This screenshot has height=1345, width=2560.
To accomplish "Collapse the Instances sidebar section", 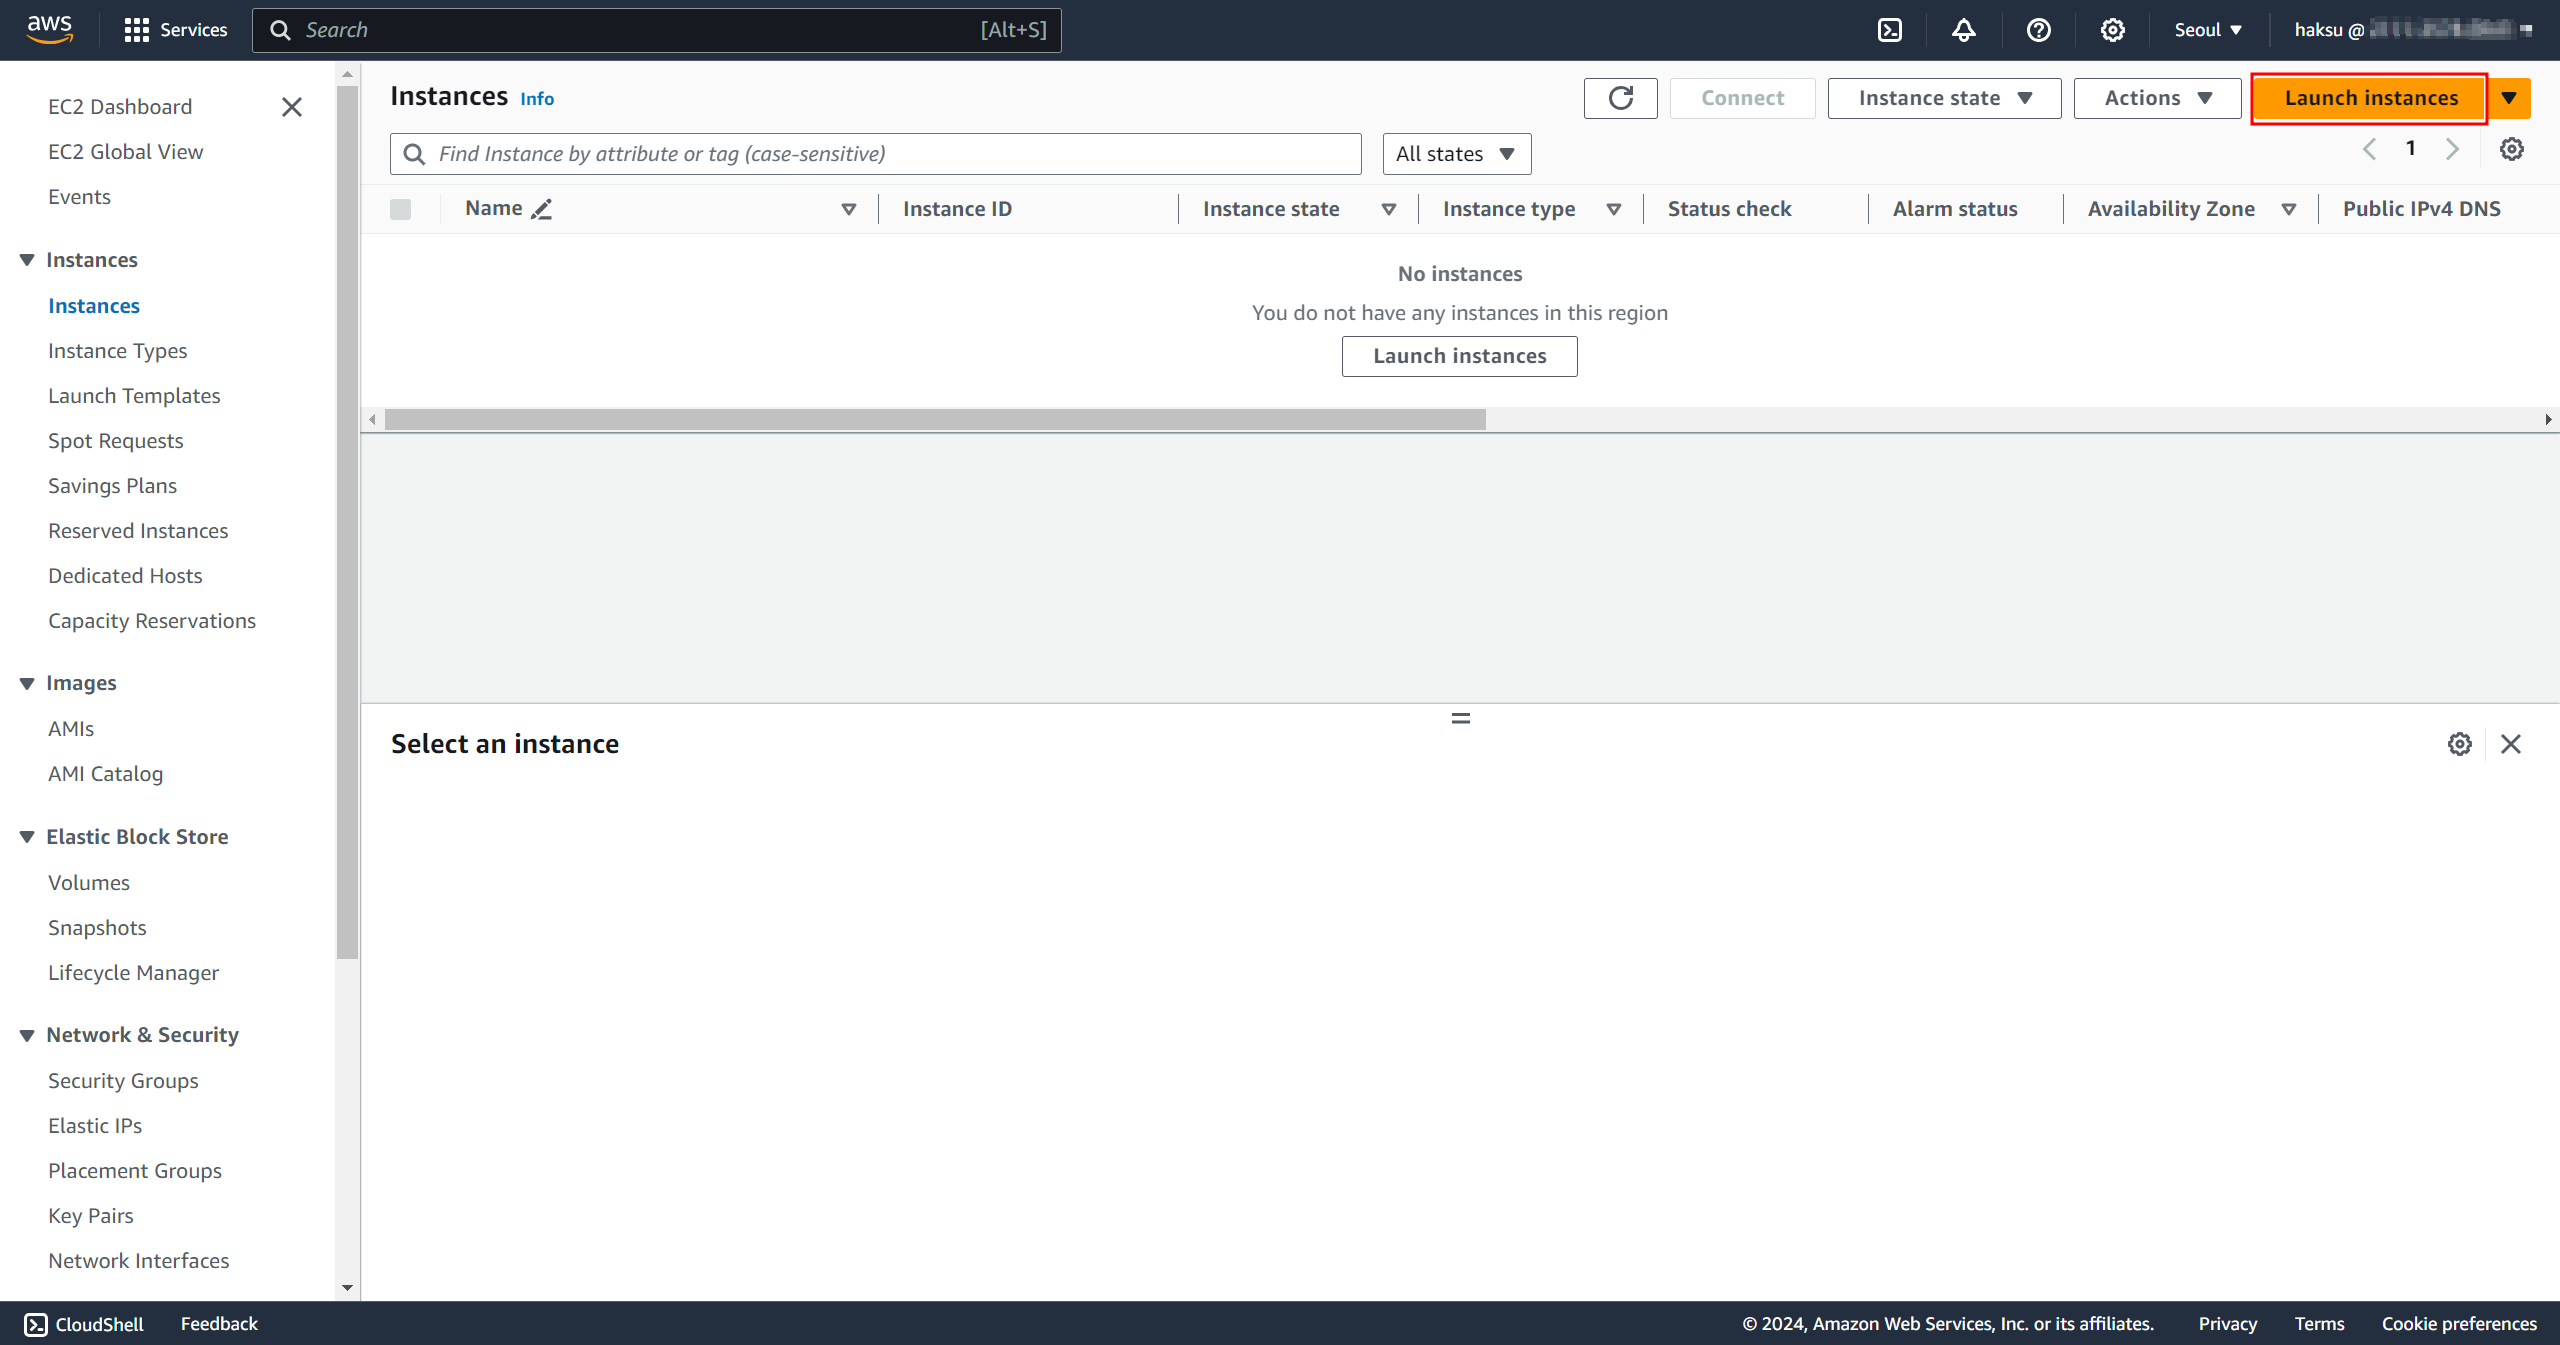I will [x=26, y=260].
